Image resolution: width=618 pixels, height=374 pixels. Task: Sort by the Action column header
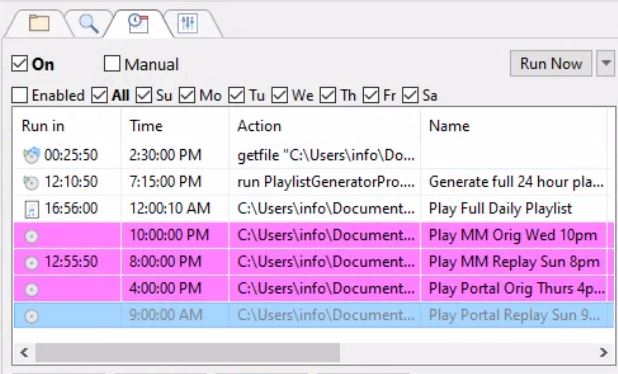pyautogui.click(x=324, y=126)
